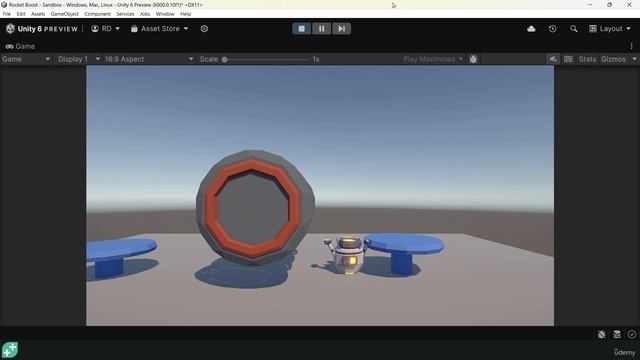Pause the running game
Viewport: 640px width, 360px height.
click(321, 29)
